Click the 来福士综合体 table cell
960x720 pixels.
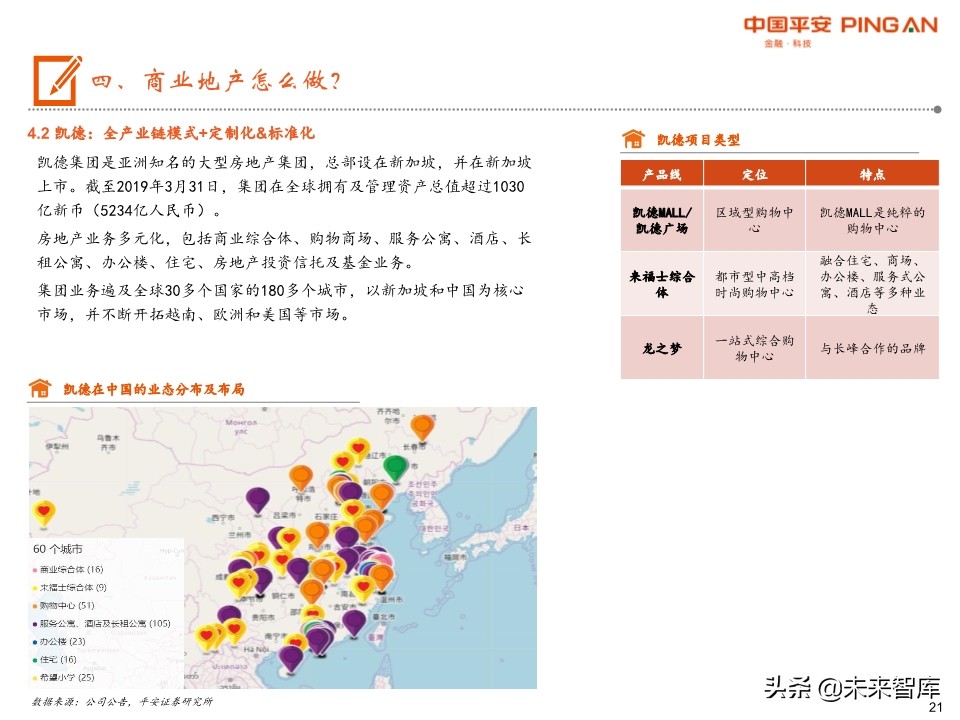point(662,284)
